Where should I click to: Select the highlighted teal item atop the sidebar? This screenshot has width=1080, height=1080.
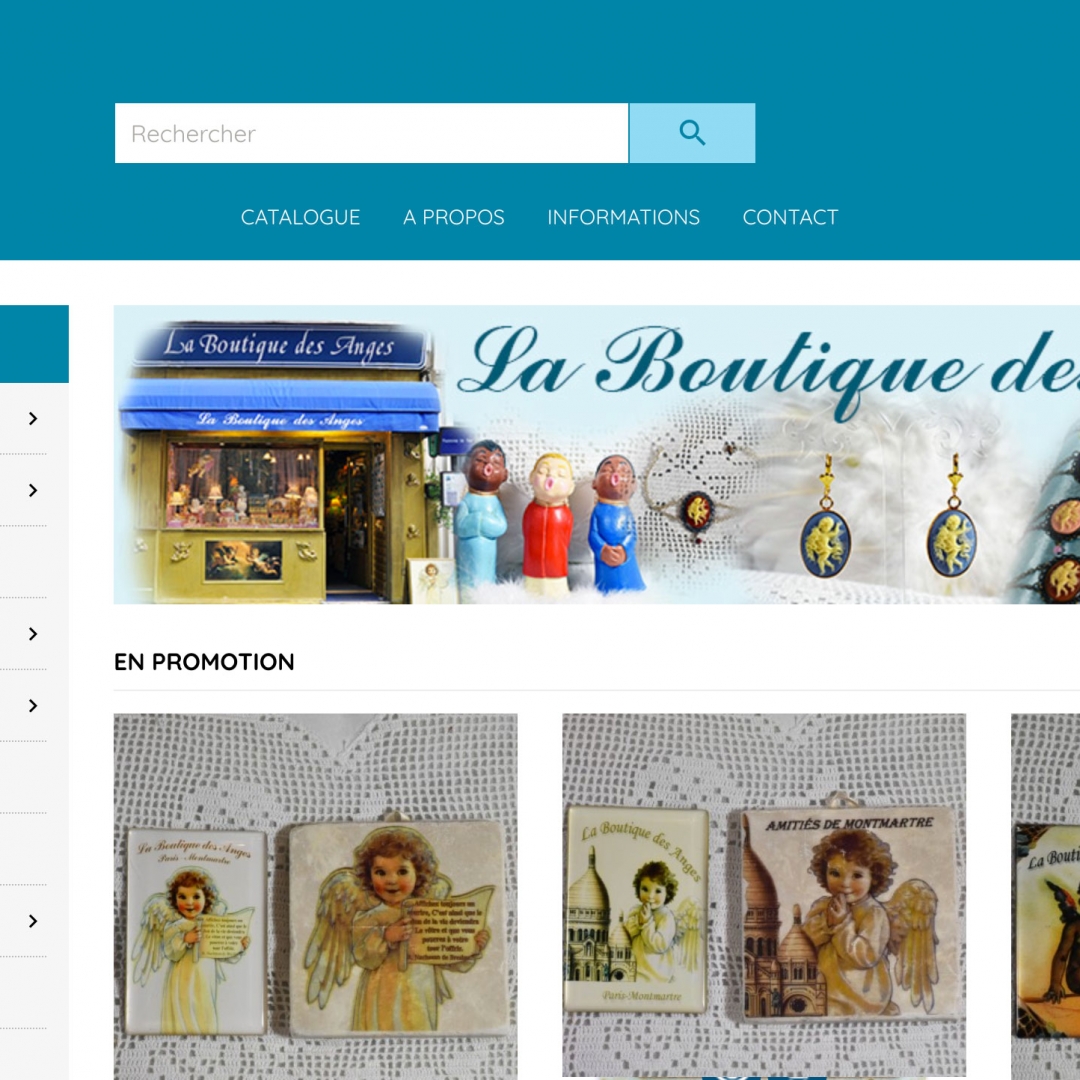click(34, 343)
